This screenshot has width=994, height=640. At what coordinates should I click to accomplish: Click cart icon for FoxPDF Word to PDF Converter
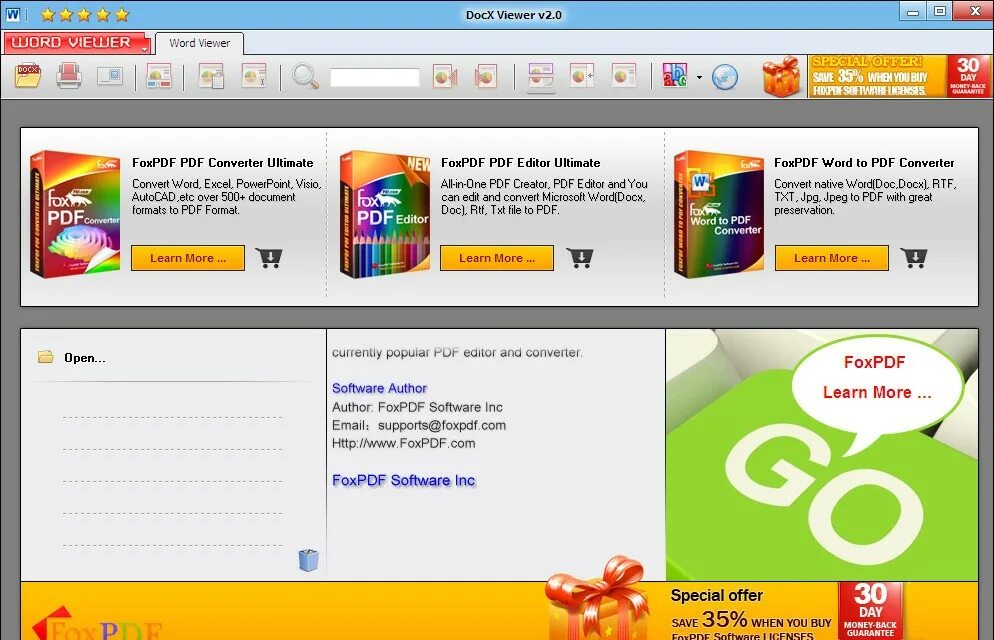click(x=914, y=258)
